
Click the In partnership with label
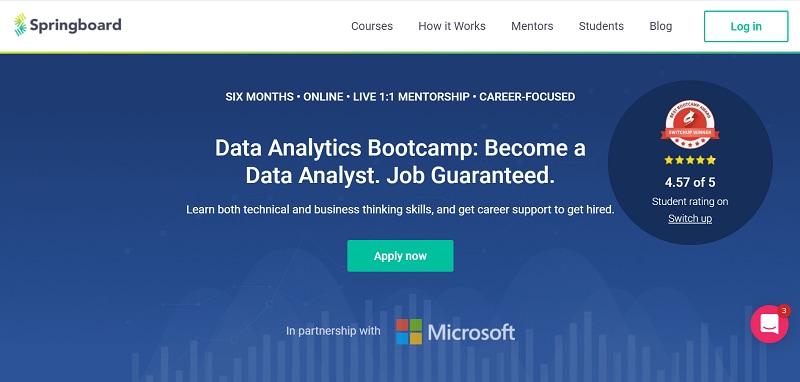[x=333, y=331]
